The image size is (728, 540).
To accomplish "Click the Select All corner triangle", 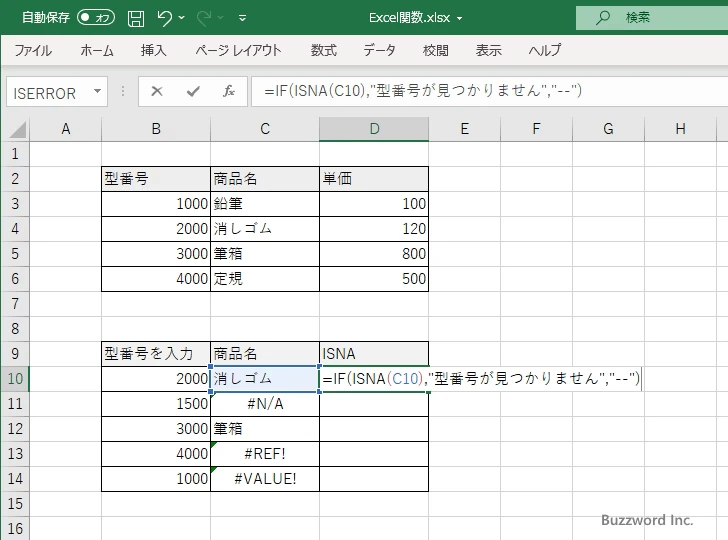I will click(18, 130).
